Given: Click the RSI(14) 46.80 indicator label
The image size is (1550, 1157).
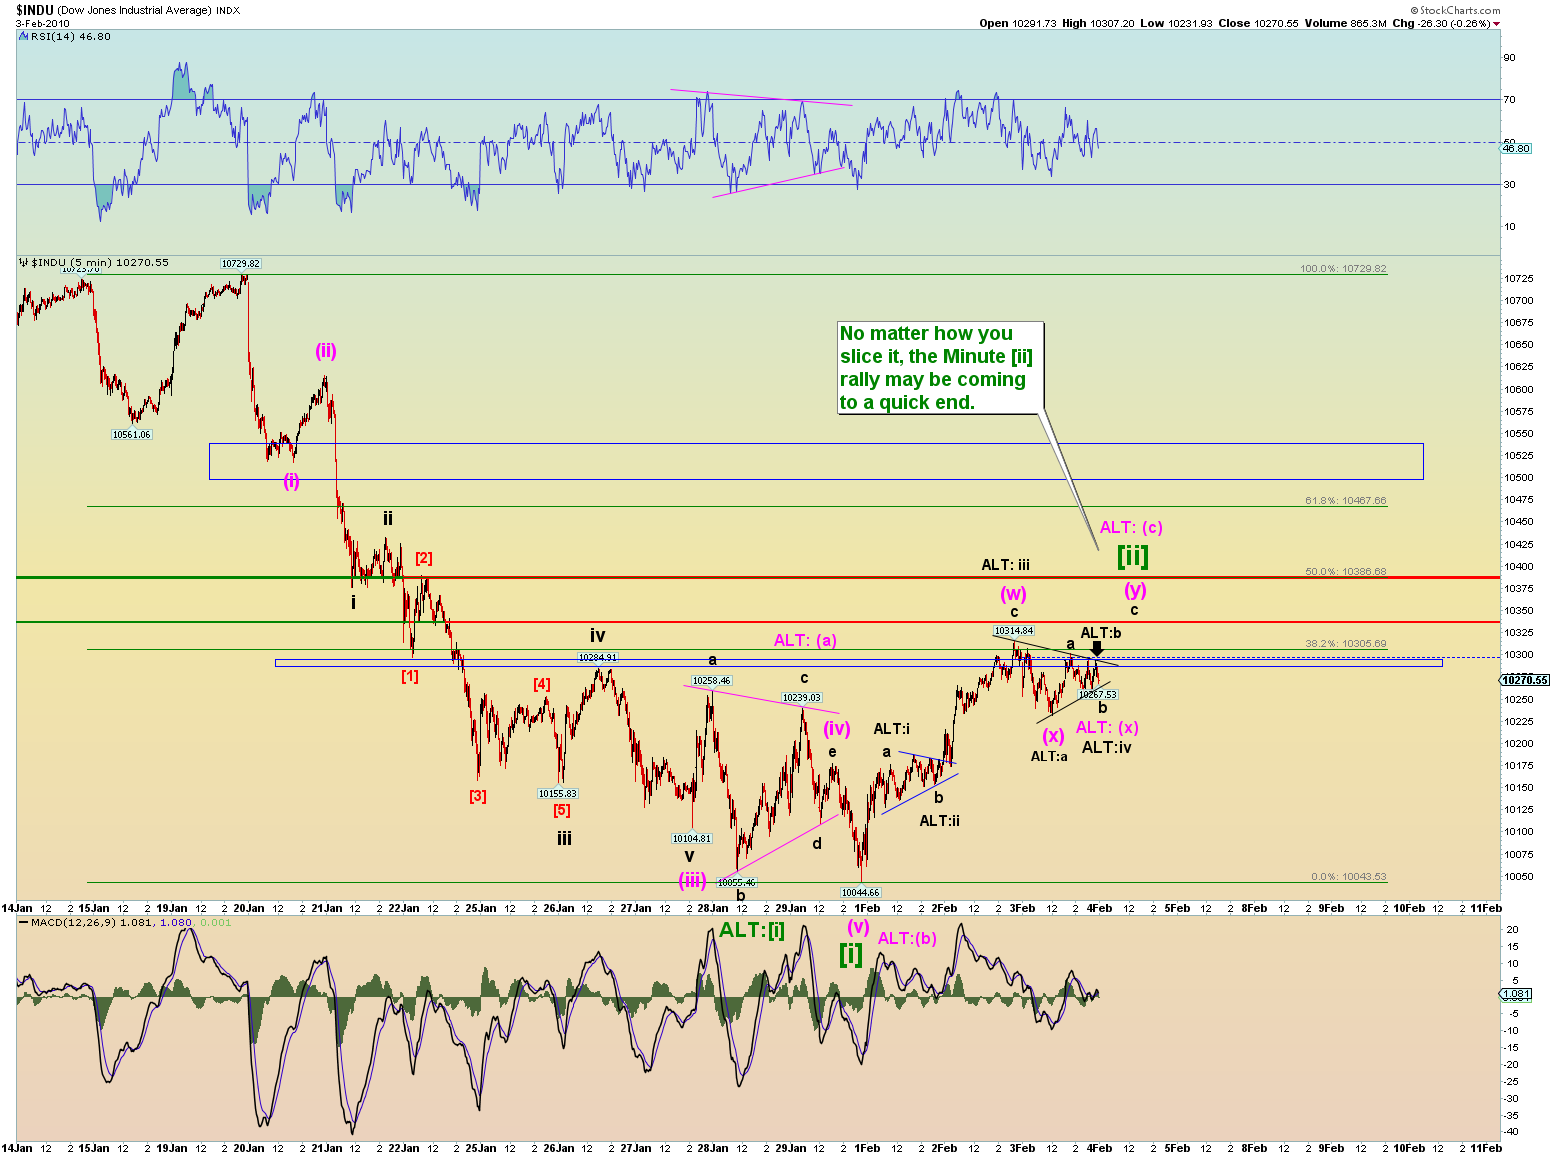Looking at the screenshot, I should click(x=70, y=36).
